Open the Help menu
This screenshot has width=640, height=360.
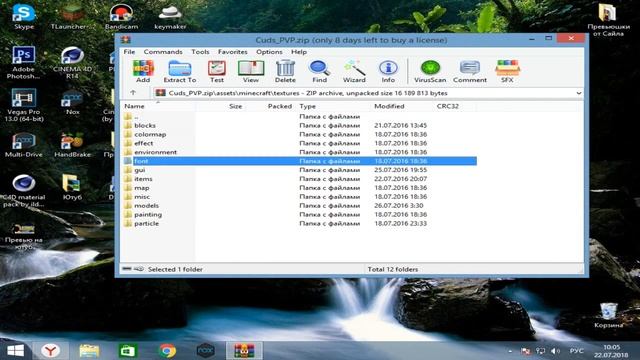coord(299,52)
